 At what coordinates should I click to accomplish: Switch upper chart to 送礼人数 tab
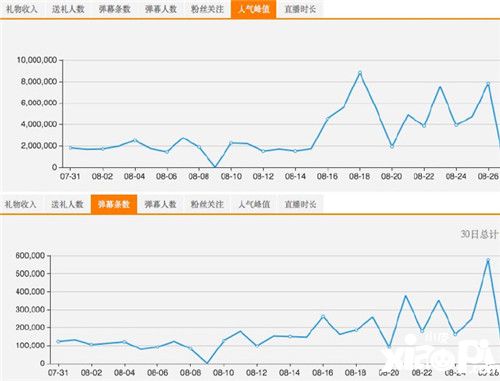pos(68,9)
